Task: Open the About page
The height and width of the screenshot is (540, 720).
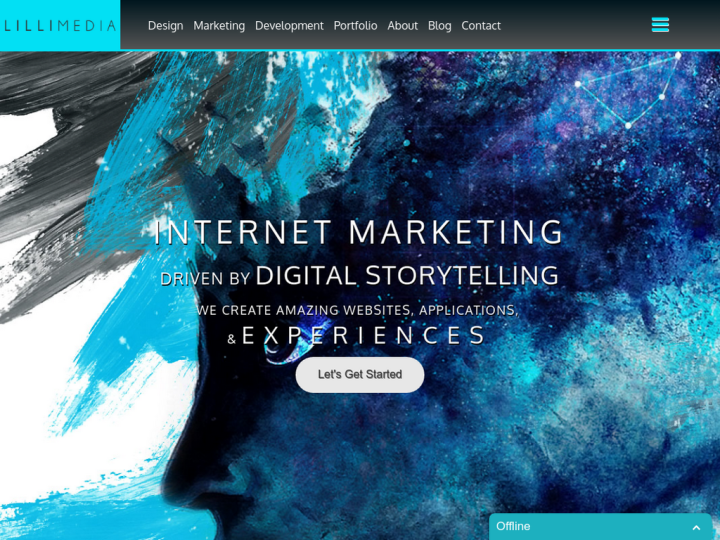Action: [x=403, y=26]
